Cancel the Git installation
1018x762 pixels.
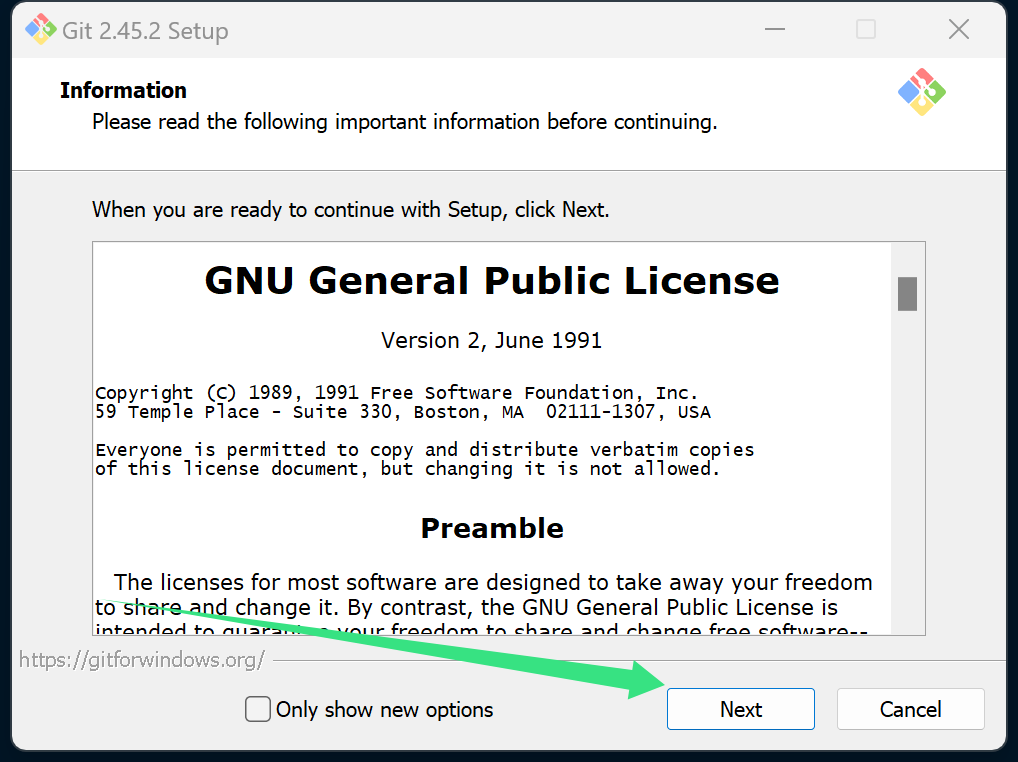click(910, 709)
